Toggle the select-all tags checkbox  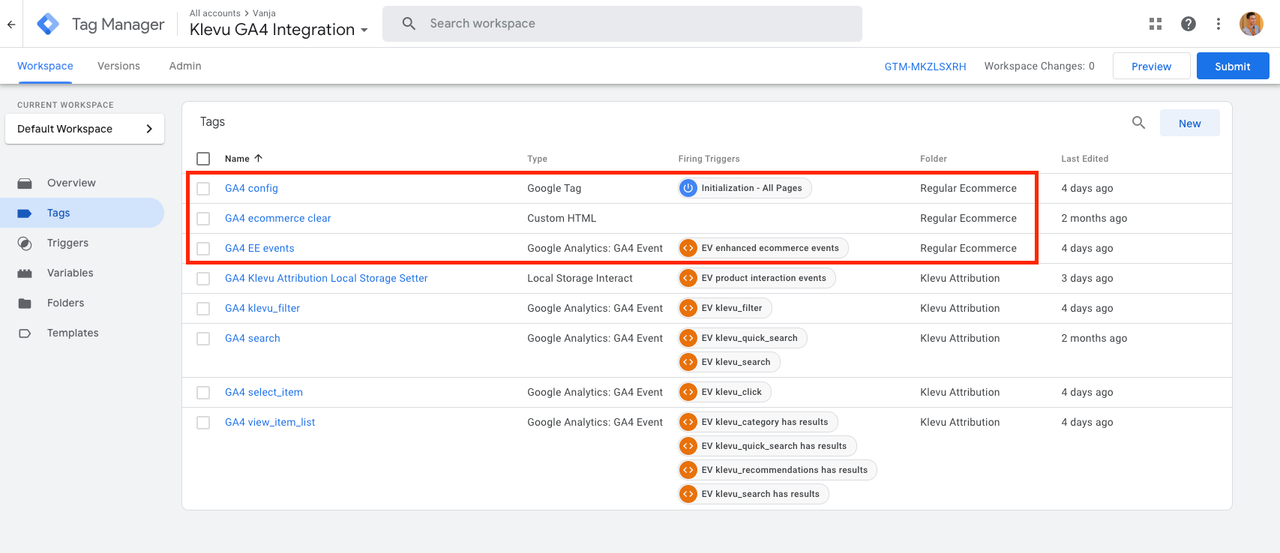[204, 158]
